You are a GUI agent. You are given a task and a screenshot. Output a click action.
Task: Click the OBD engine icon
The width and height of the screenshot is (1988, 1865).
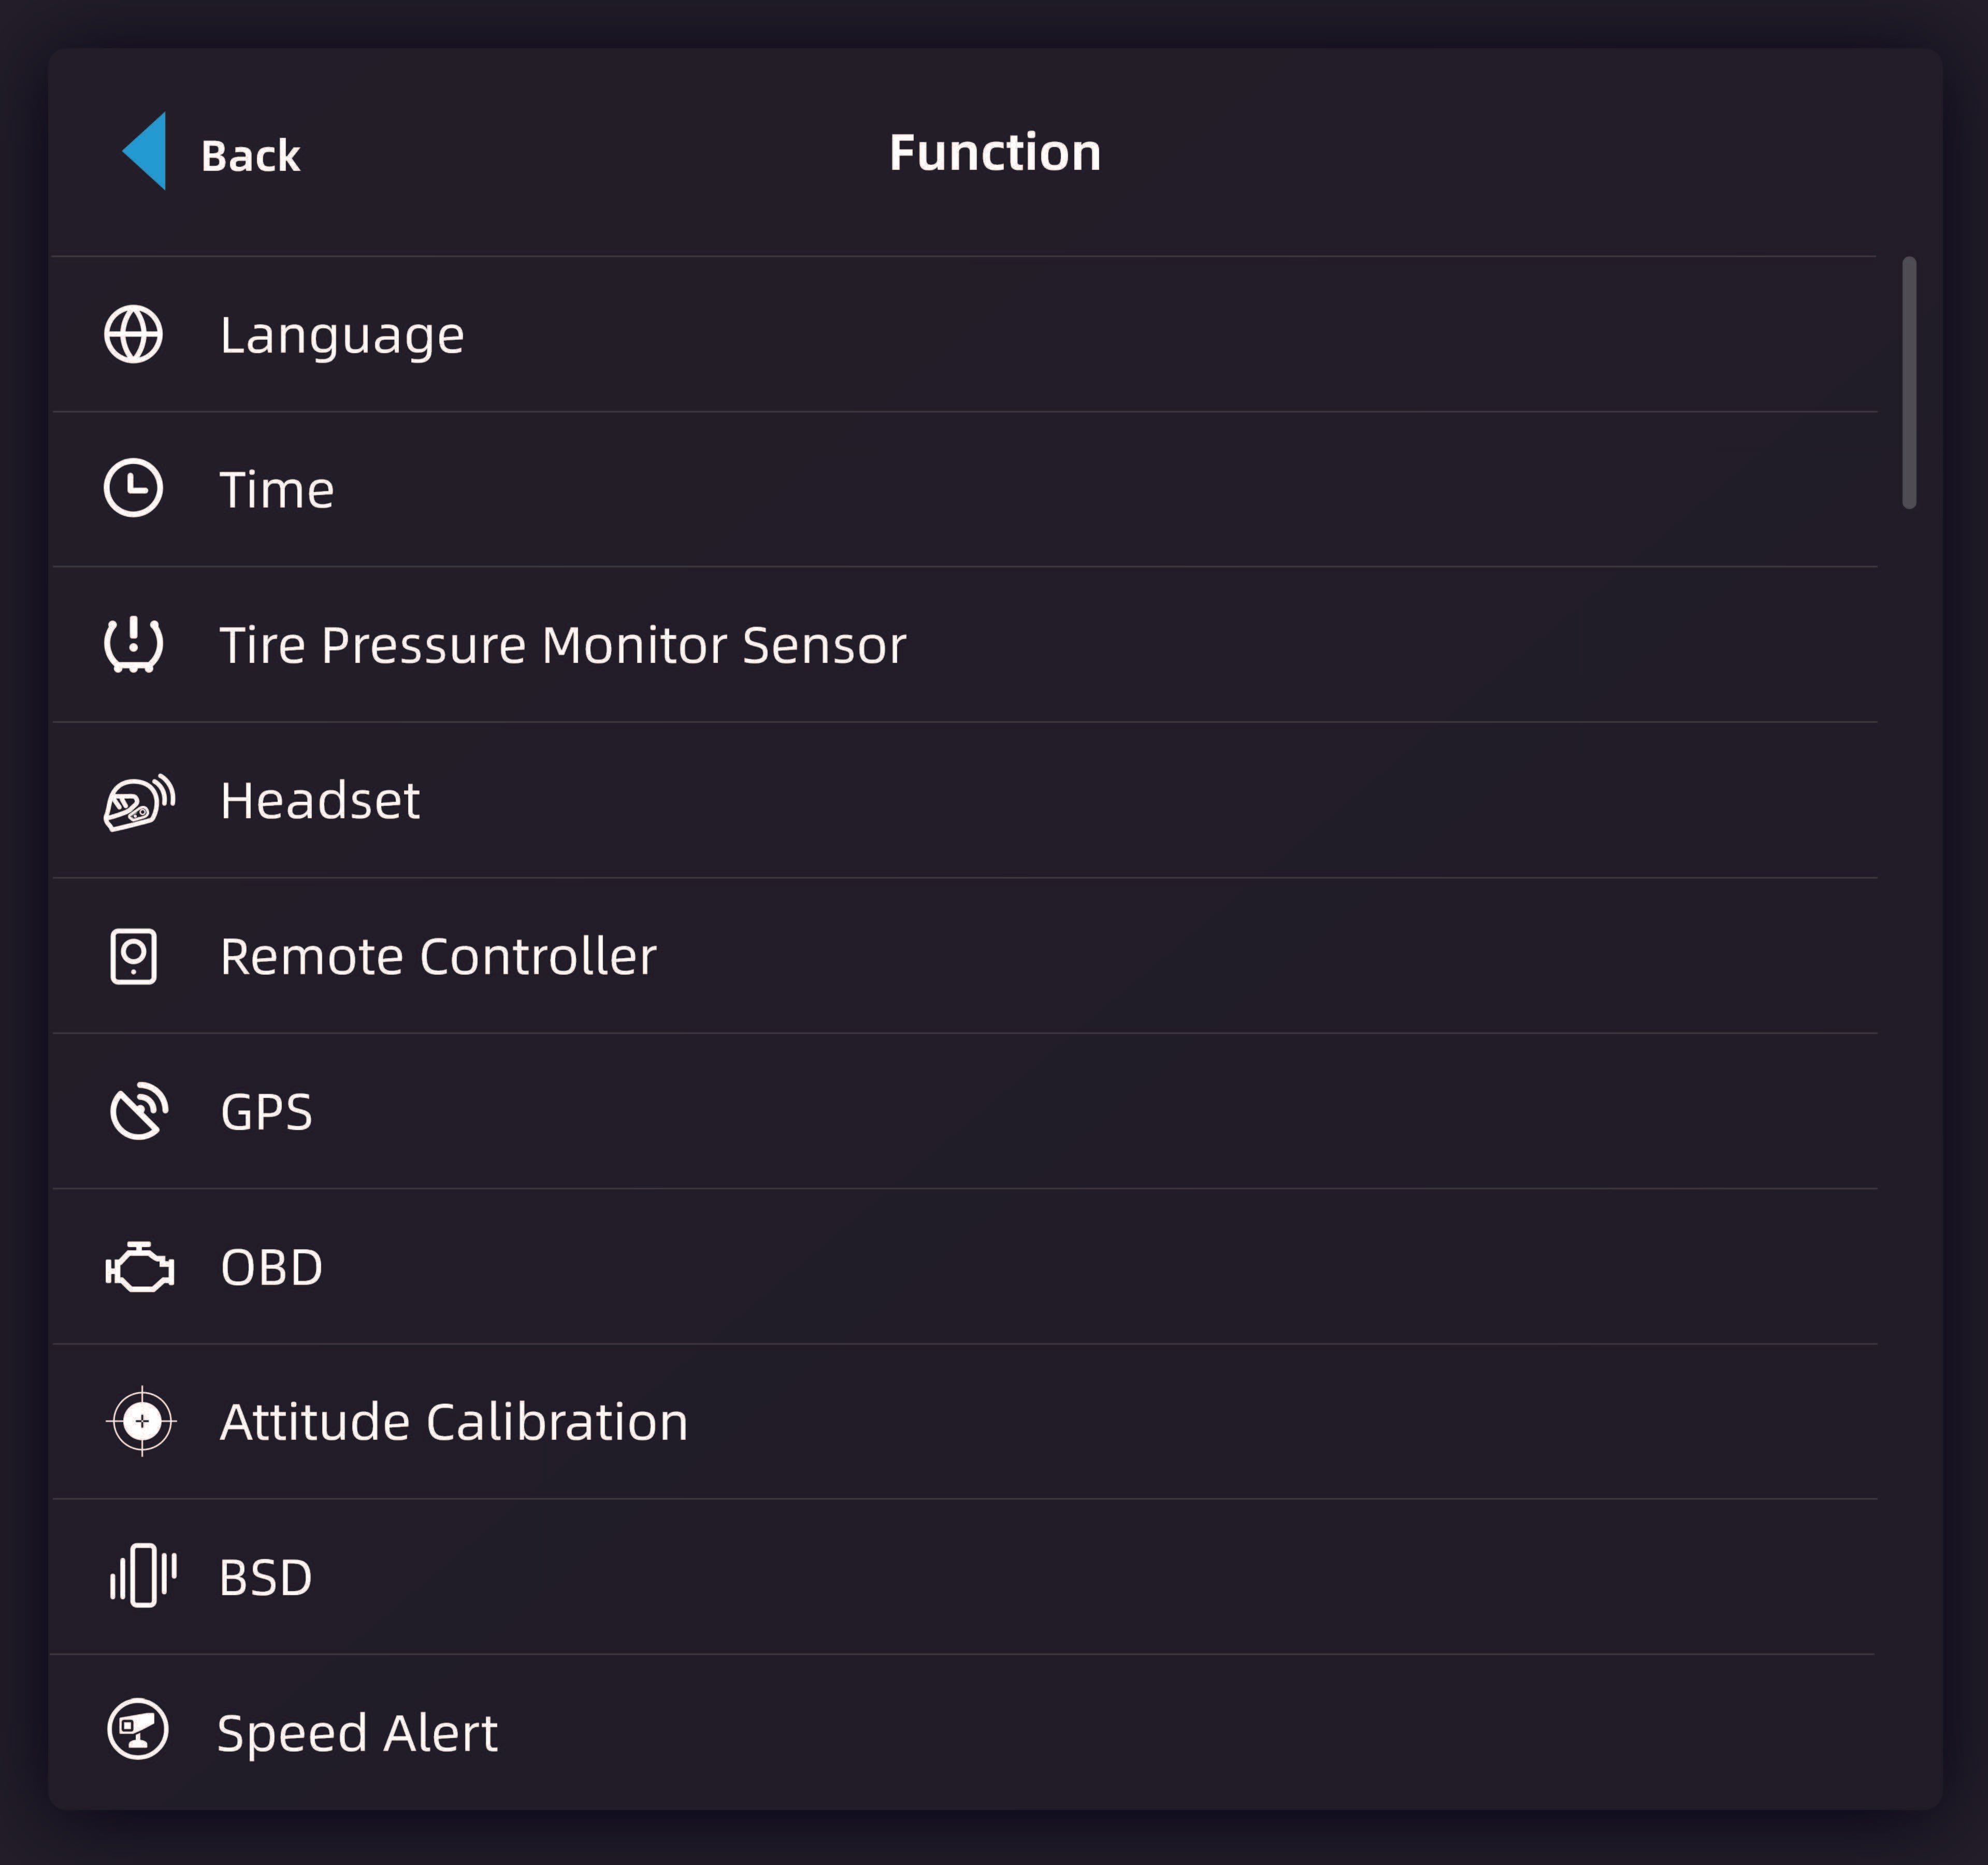tap(140, 1267)
